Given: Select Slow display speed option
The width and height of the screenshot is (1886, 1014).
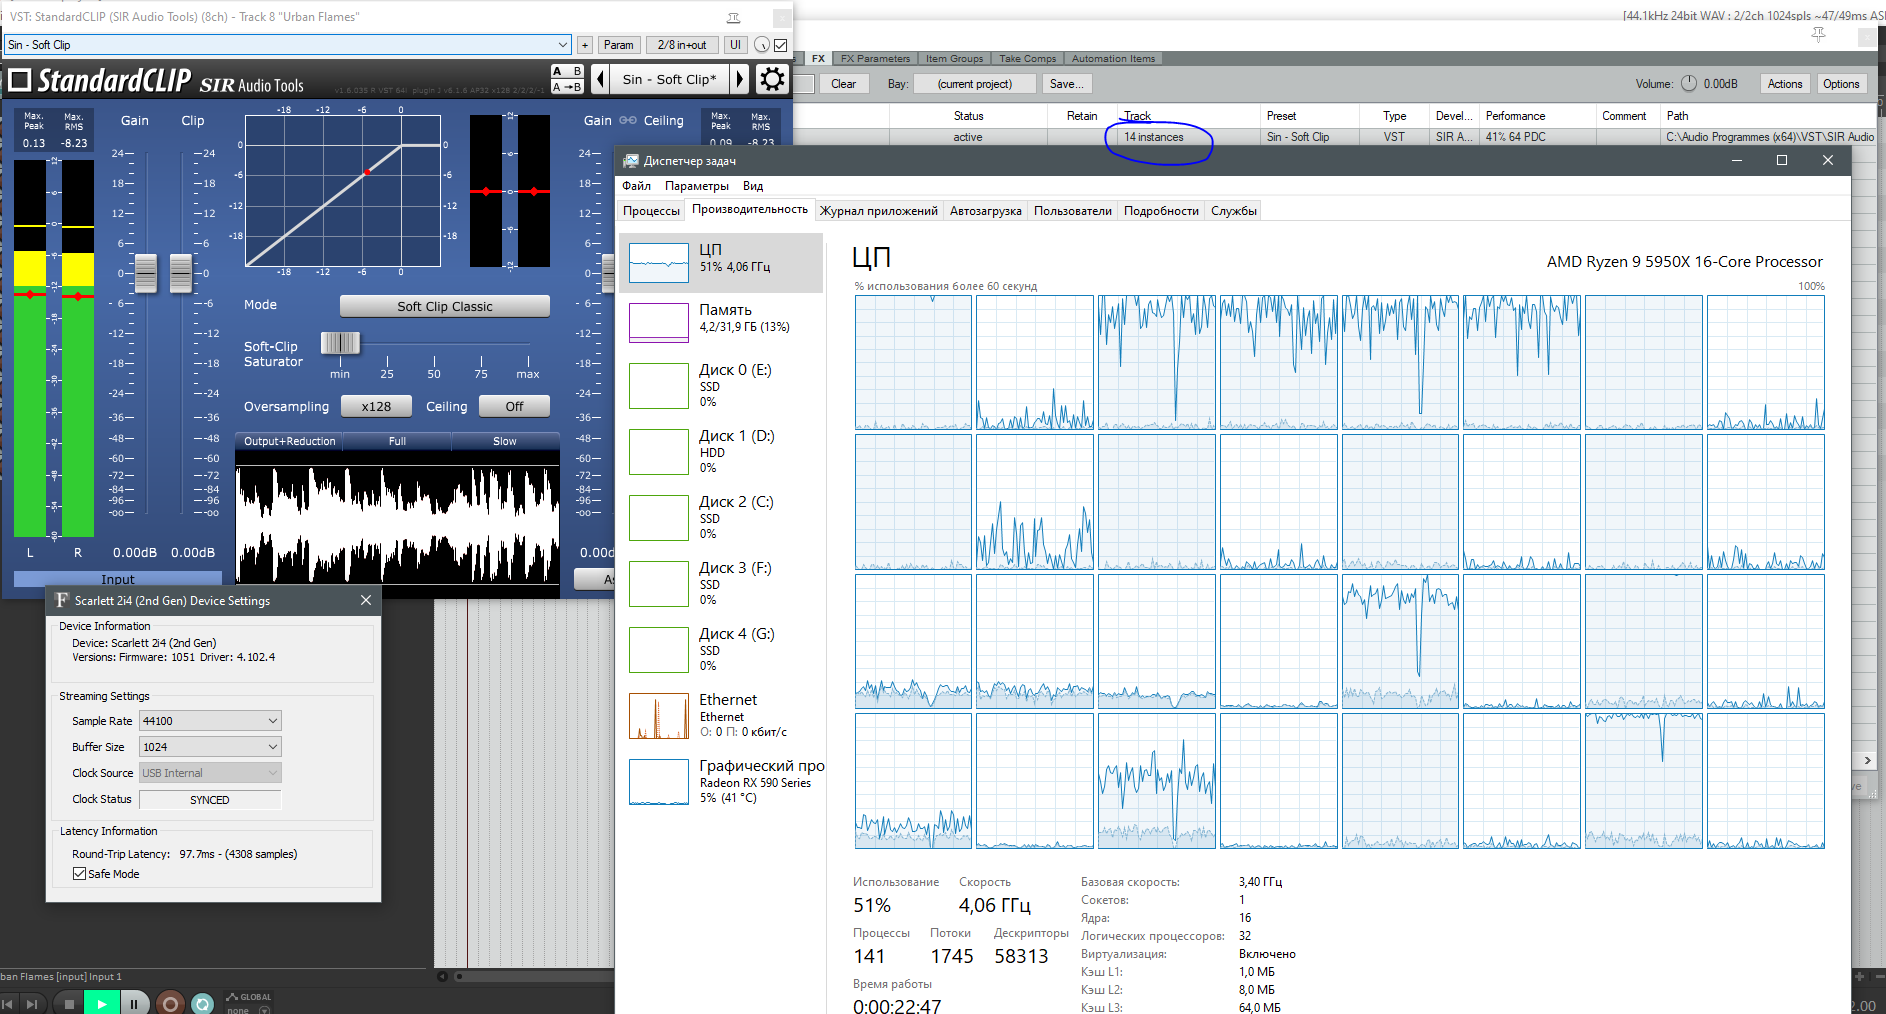Looking at the screenshot, I should (505, 441).
